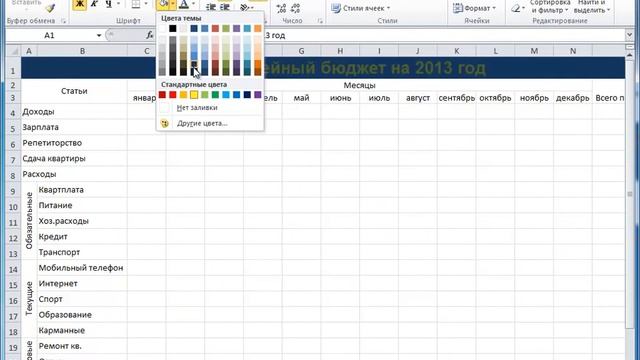Click the Месяцы merged header cell

[359, 85]
